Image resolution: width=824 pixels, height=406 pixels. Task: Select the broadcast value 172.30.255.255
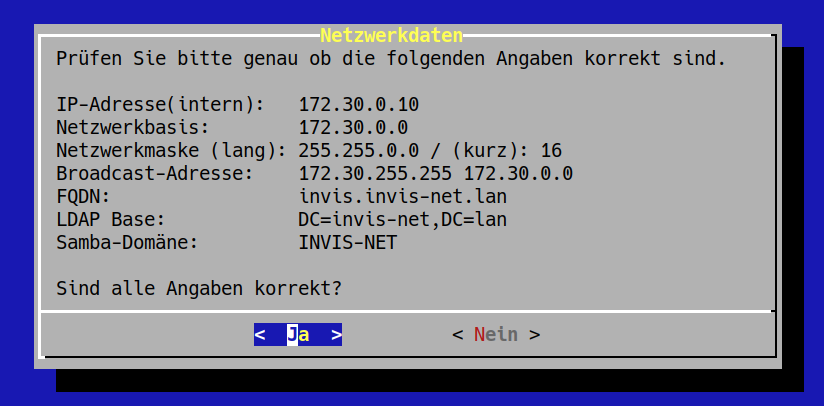375,173
